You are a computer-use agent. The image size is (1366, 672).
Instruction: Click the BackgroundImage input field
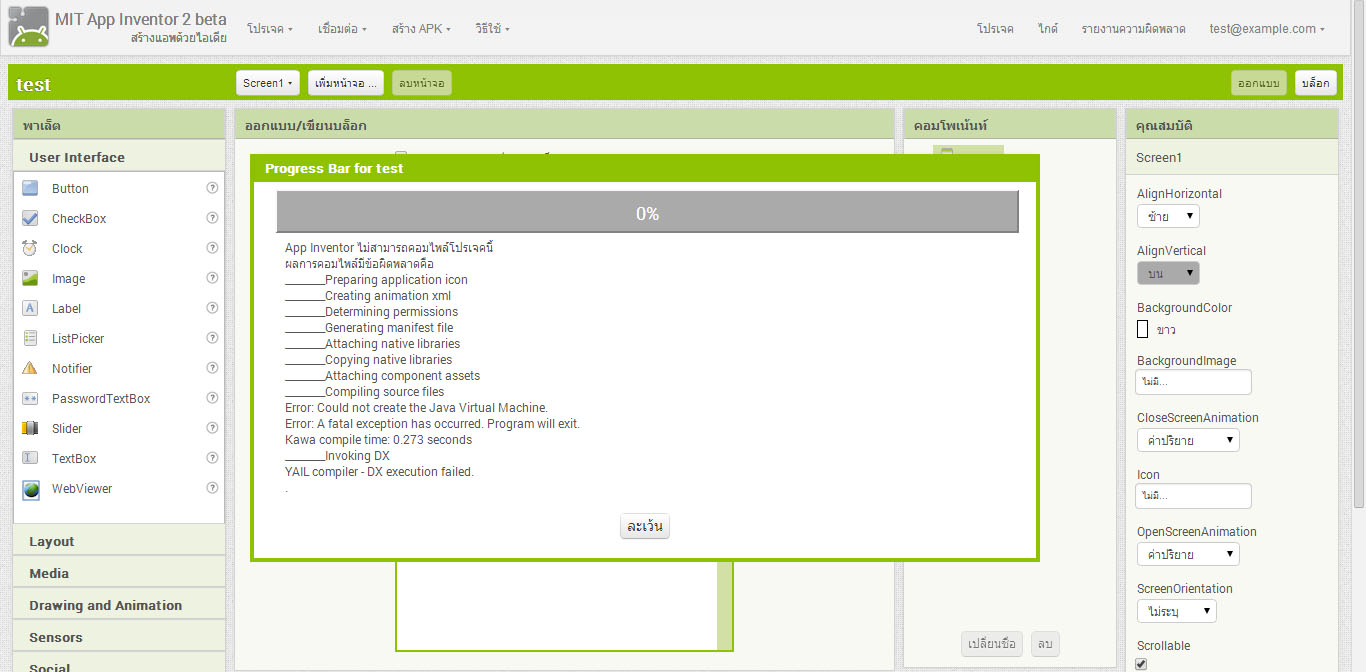click(x=1194, y=382)
